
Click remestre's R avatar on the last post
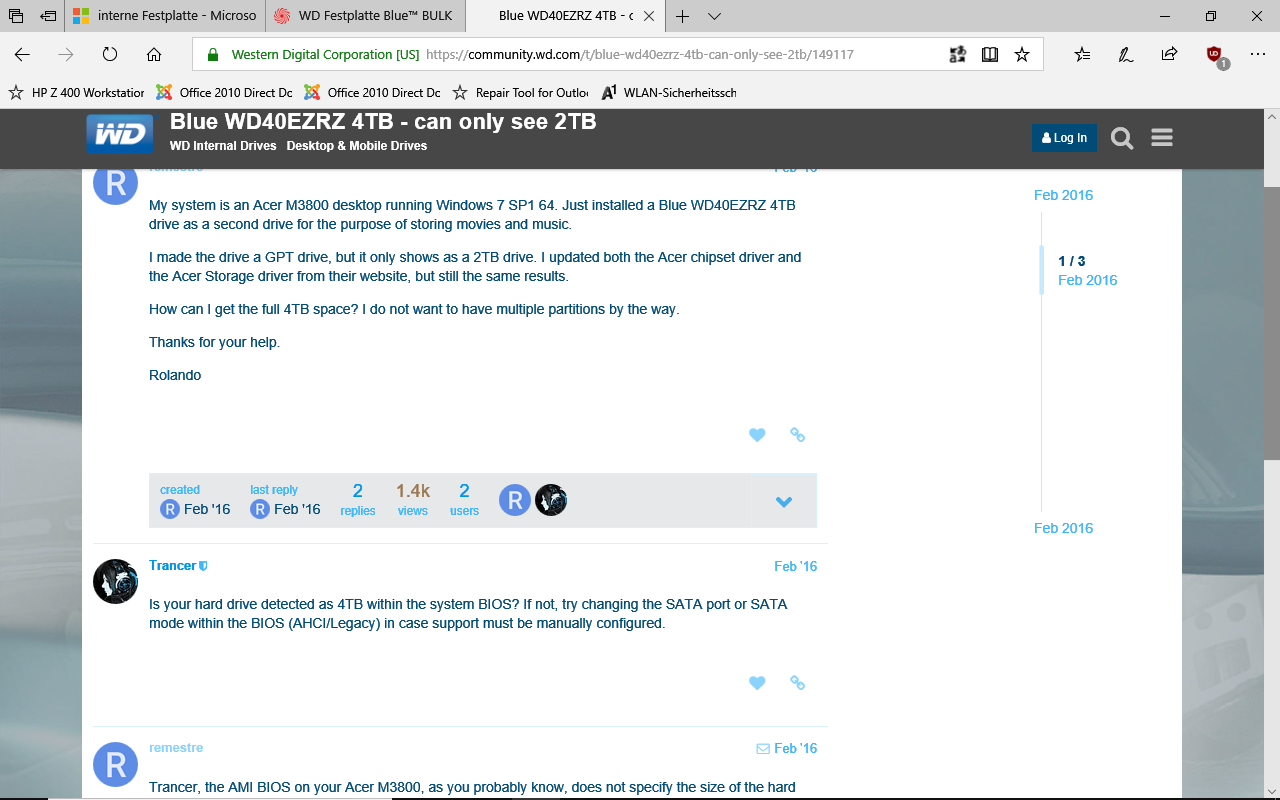[115, 764]
